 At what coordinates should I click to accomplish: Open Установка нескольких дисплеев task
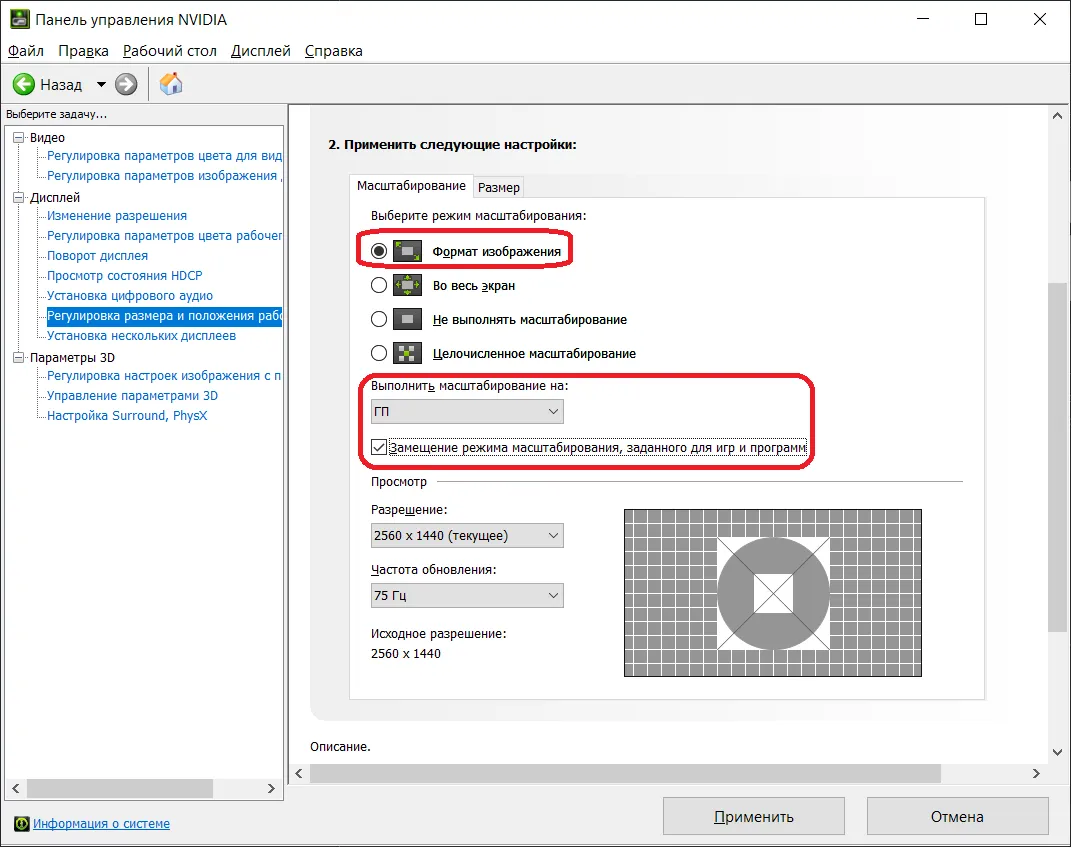142,336
